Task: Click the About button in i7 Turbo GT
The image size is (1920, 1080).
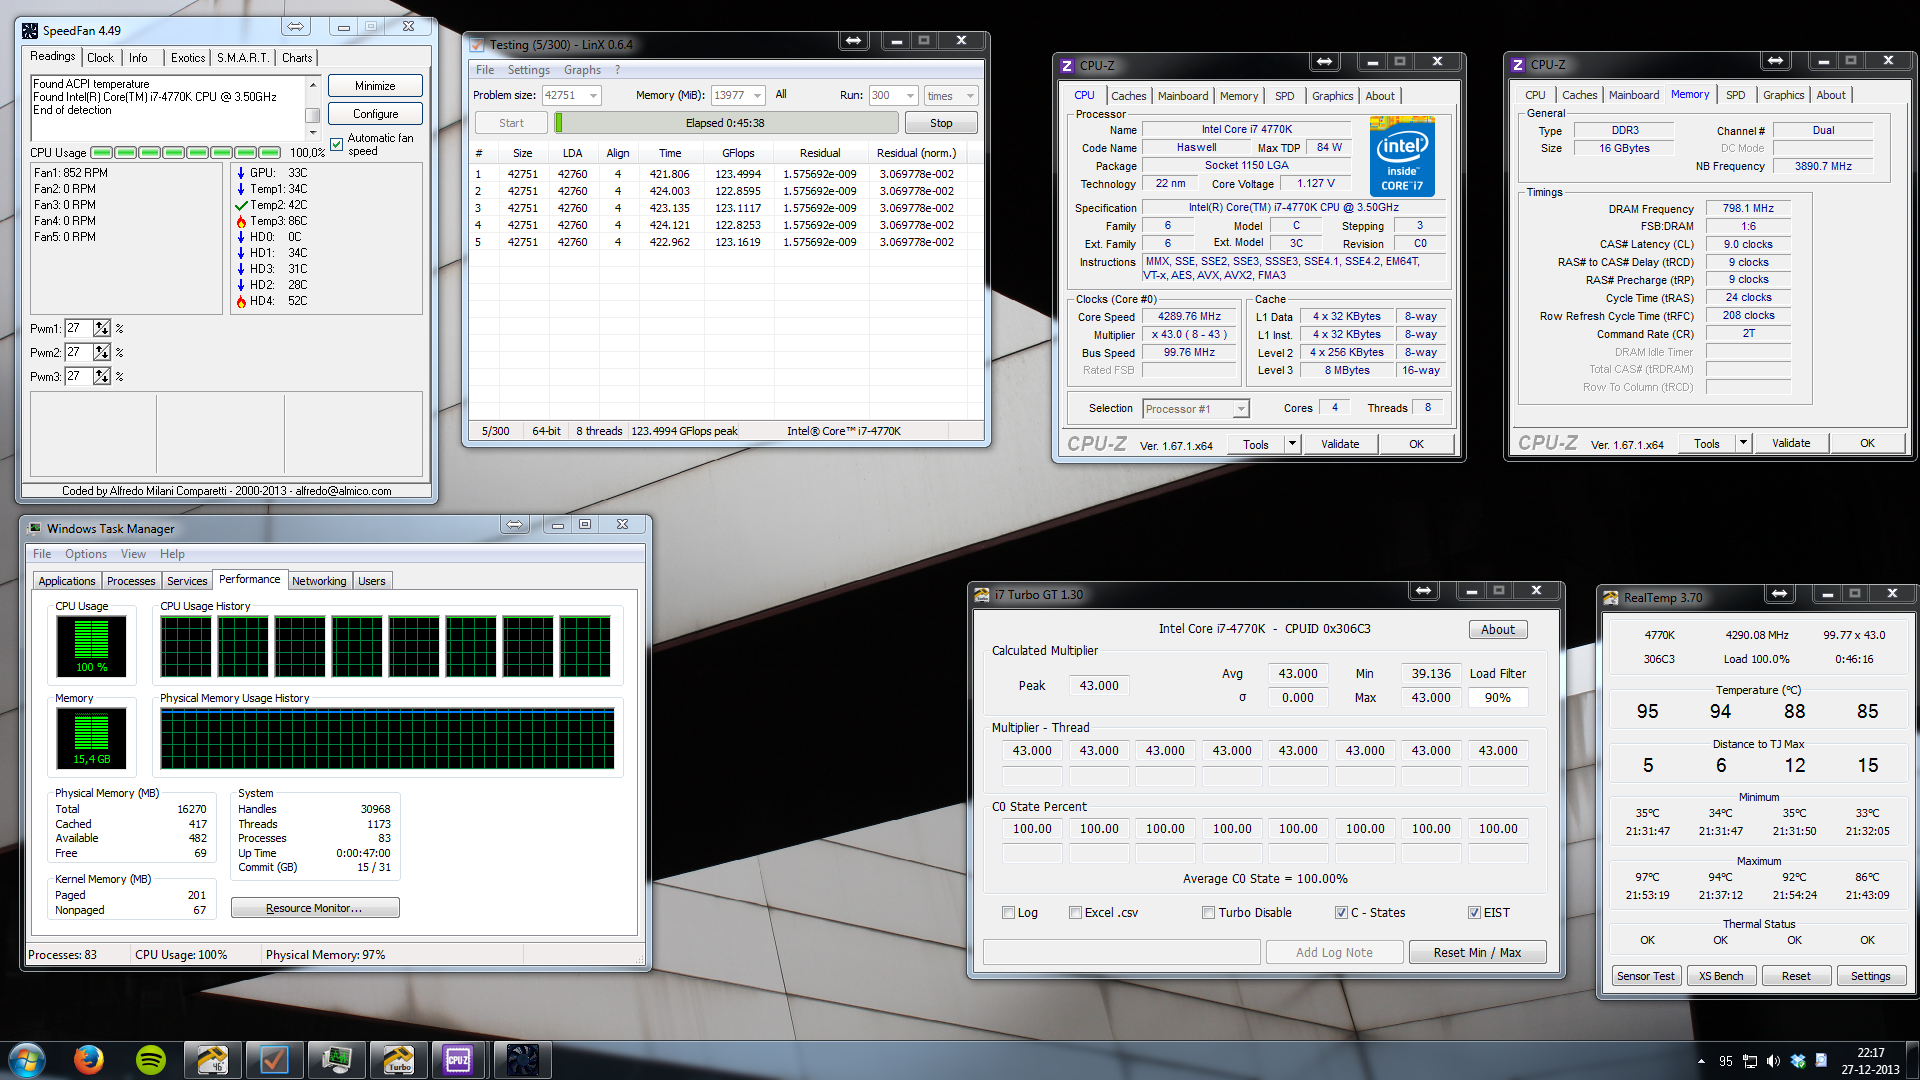Action: pos(1498,630)
